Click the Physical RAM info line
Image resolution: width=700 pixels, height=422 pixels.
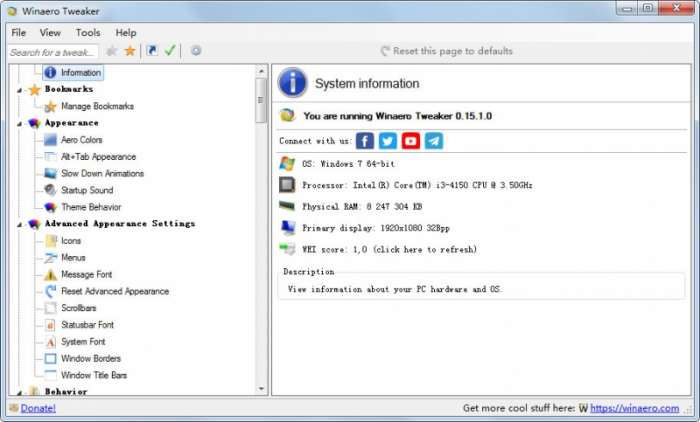click(x=362, y=207)
